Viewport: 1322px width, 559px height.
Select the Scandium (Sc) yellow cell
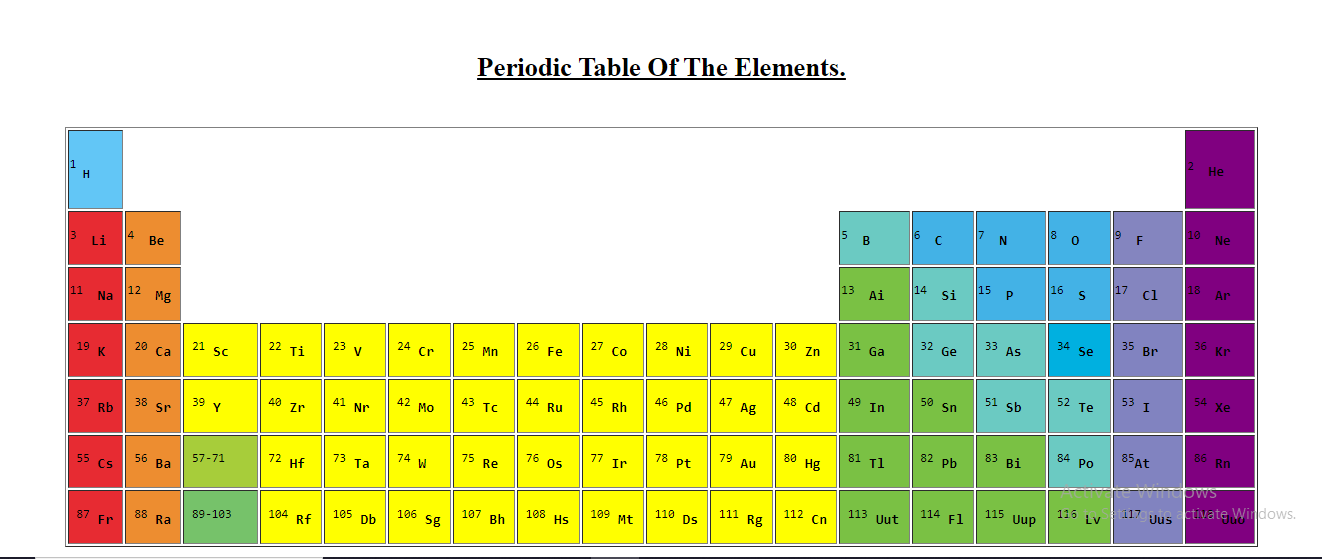tap(220, 350)
